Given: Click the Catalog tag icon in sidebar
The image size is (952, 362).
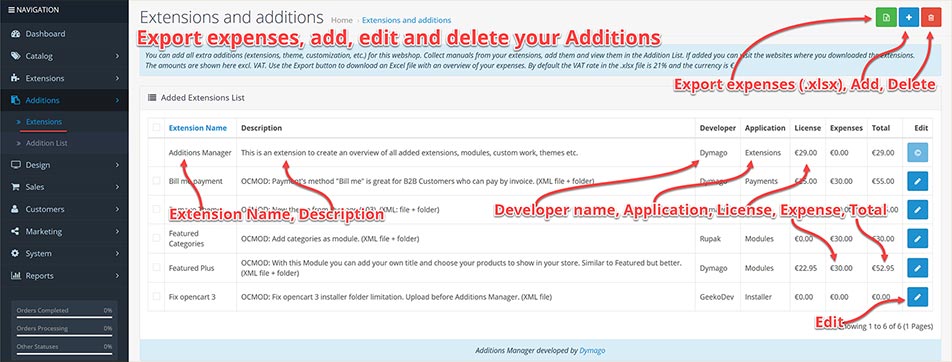Looking at the screenshot, I should point(16,56).
